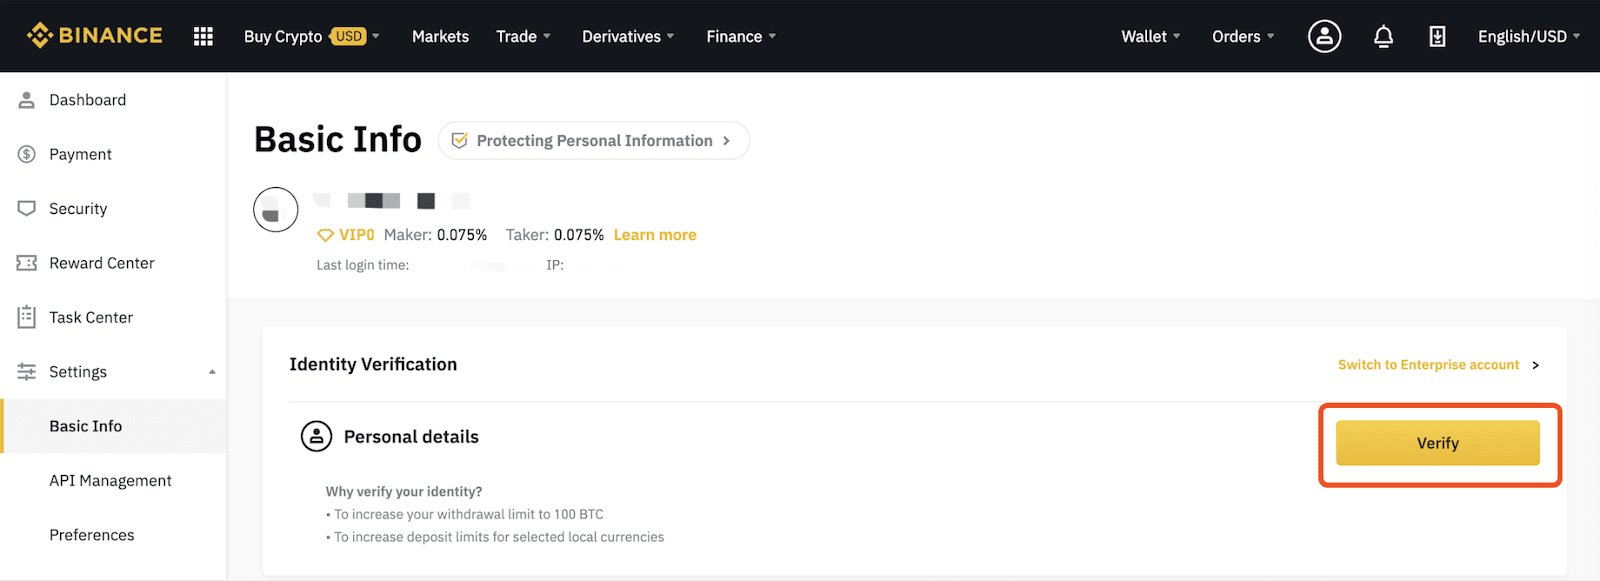1600x581 pixels.
Task: Go to Markets page
Action: coord(440,36)
